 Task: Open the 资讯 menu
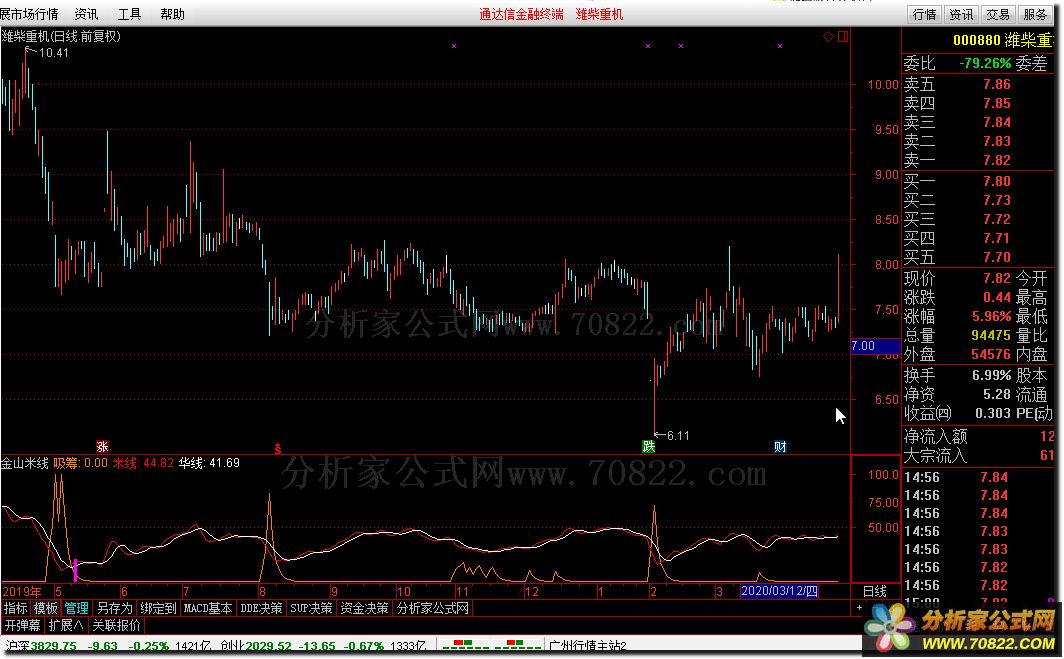point(86,14)
